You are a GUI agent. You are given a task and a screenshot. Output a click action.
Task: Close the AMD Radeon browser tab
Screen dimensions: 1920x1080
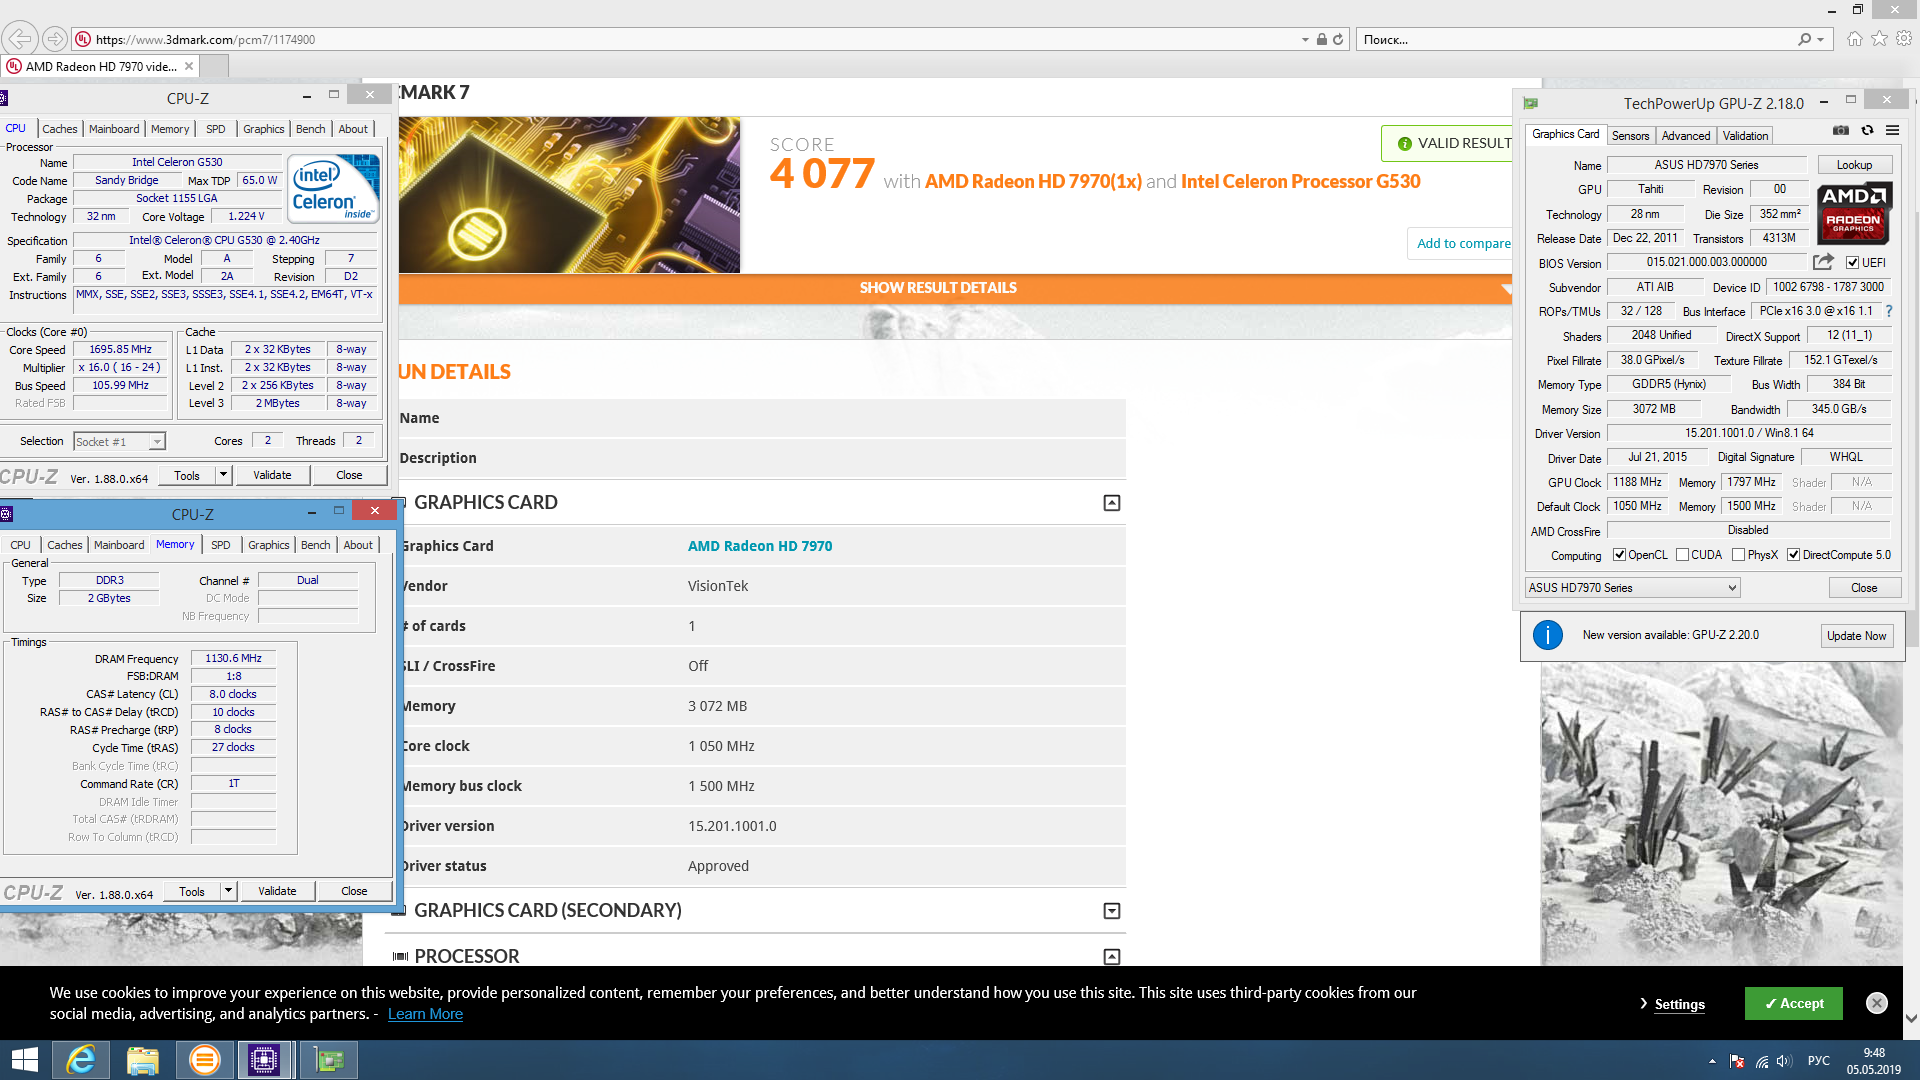(189, 66)
